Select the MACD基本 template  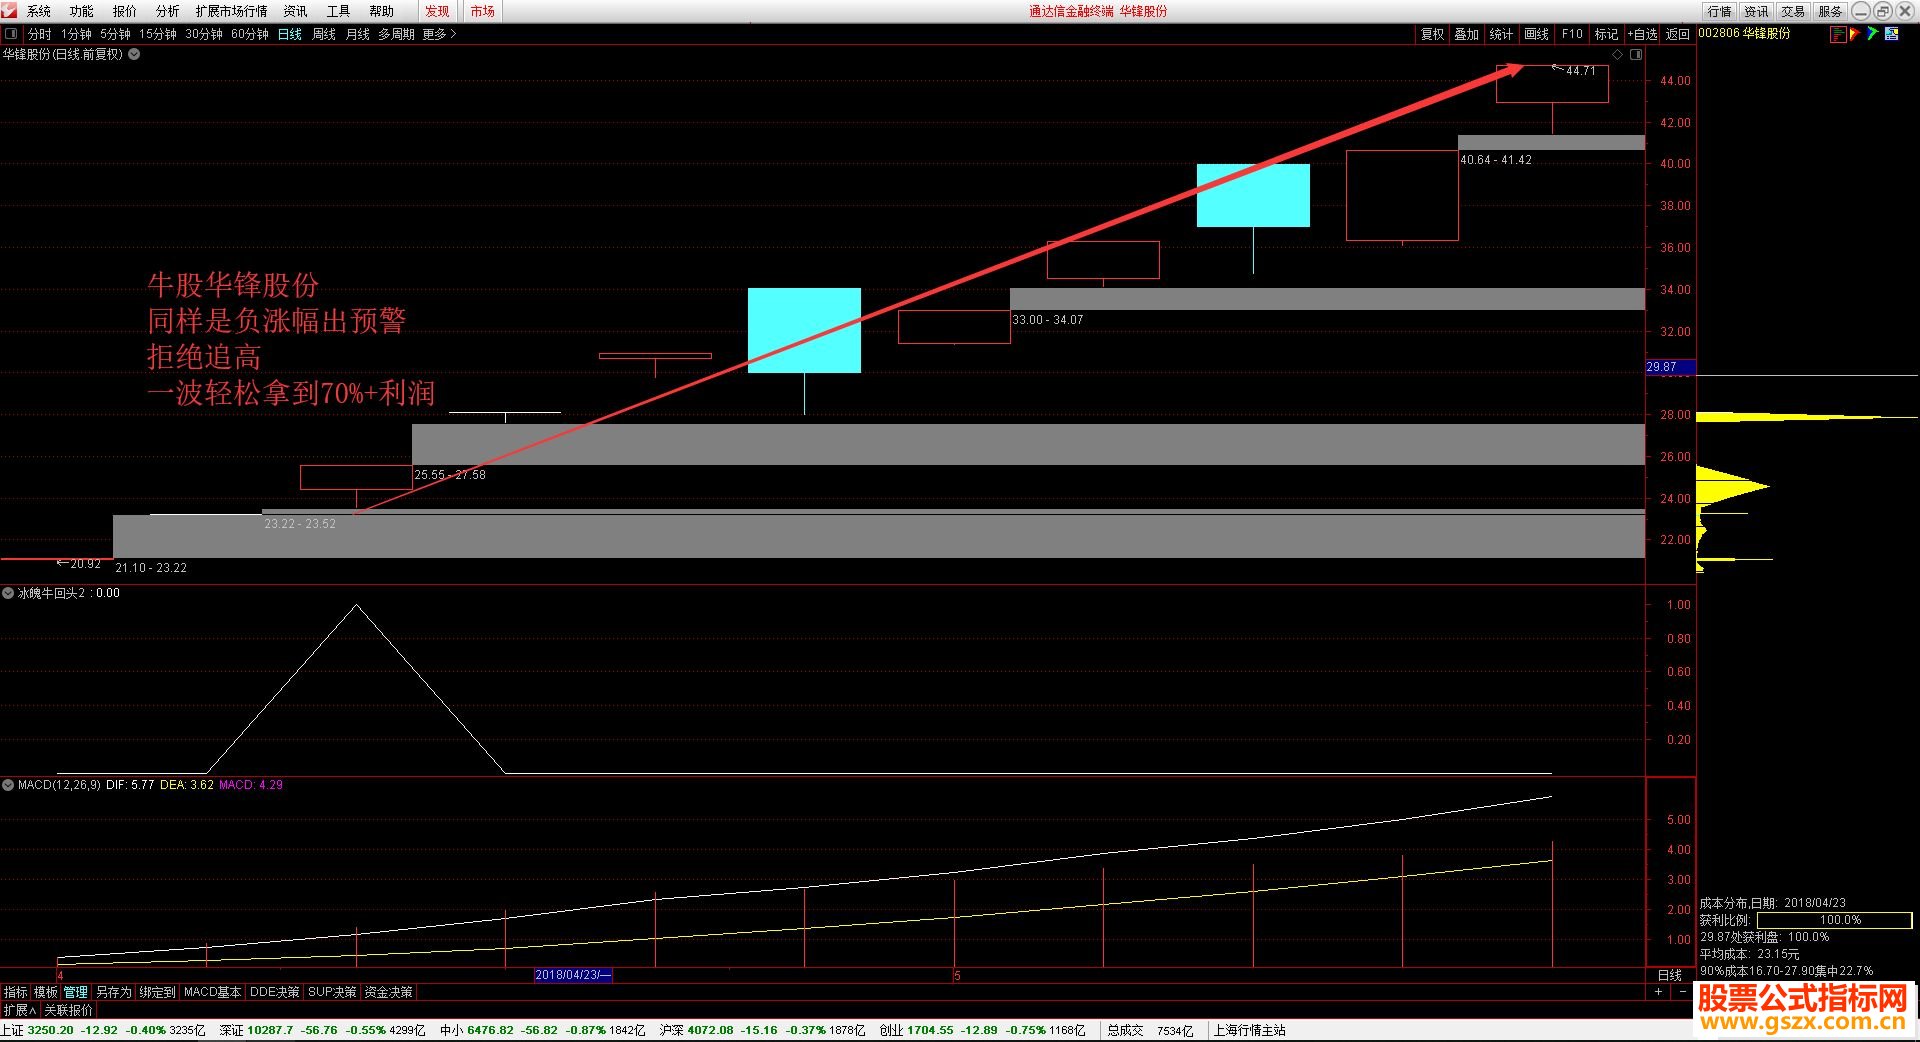point(213,992)
